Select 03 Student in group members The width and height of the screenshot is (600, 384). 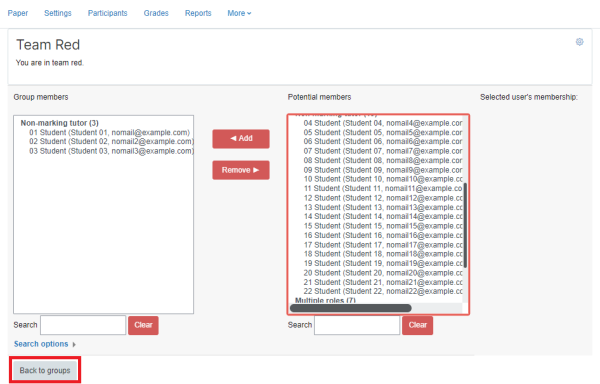point(111,151)
